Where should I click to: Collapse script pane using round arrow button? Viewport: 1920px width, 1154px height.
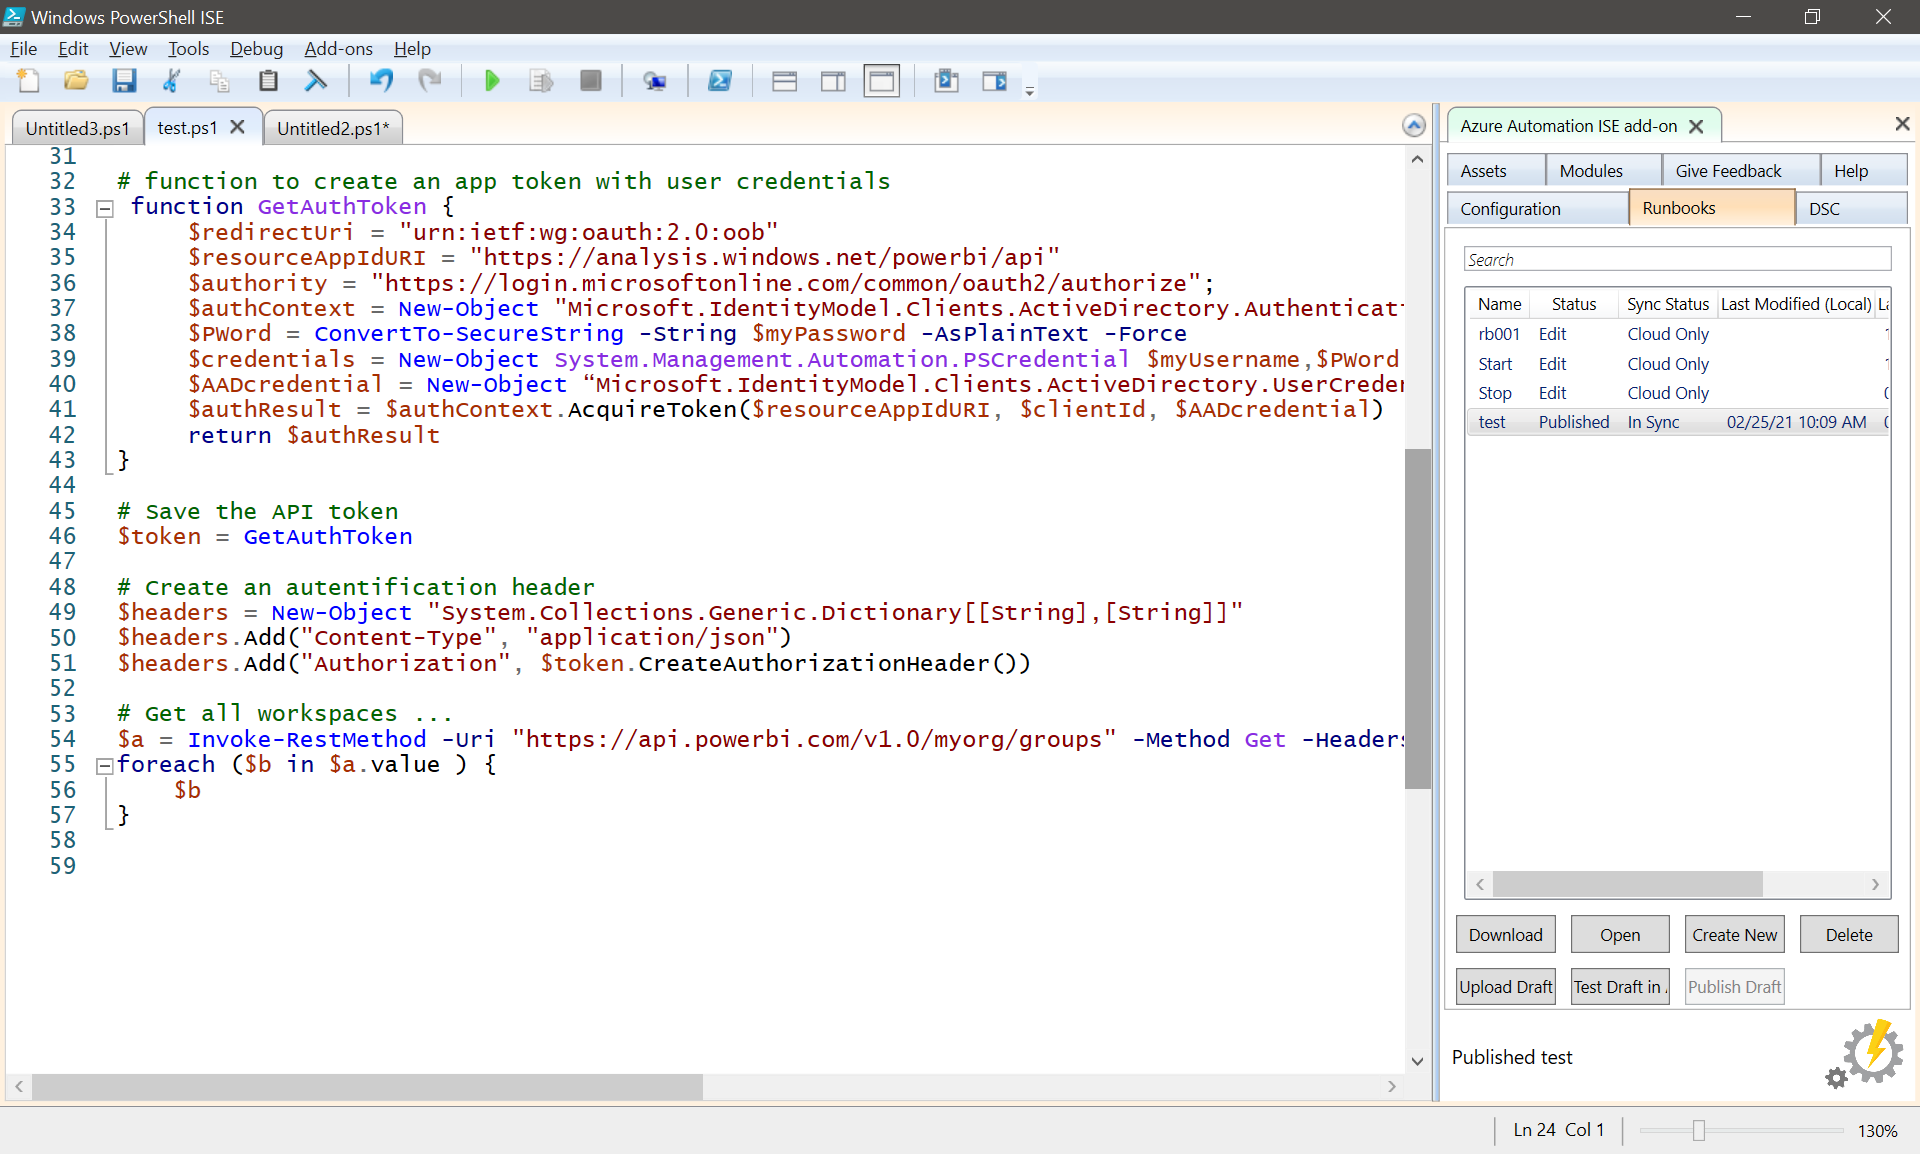pos(1413,125)
